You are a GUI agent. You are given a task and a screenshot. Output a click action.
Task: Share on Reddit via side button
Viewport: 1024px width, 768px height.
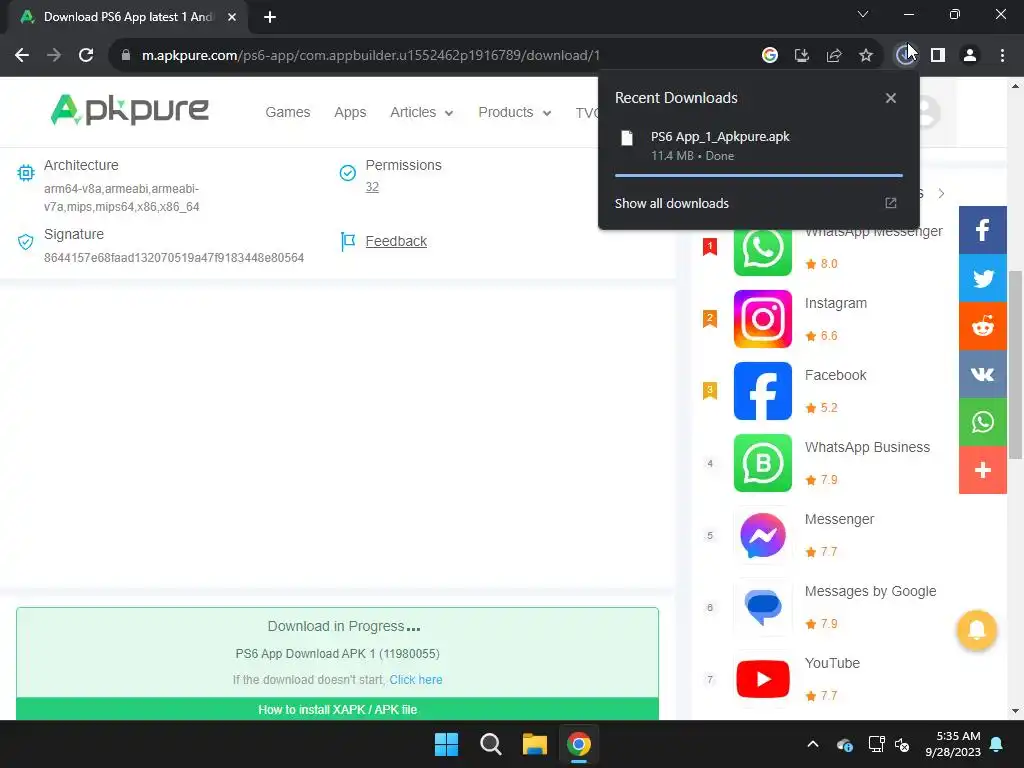coord(982,326)
